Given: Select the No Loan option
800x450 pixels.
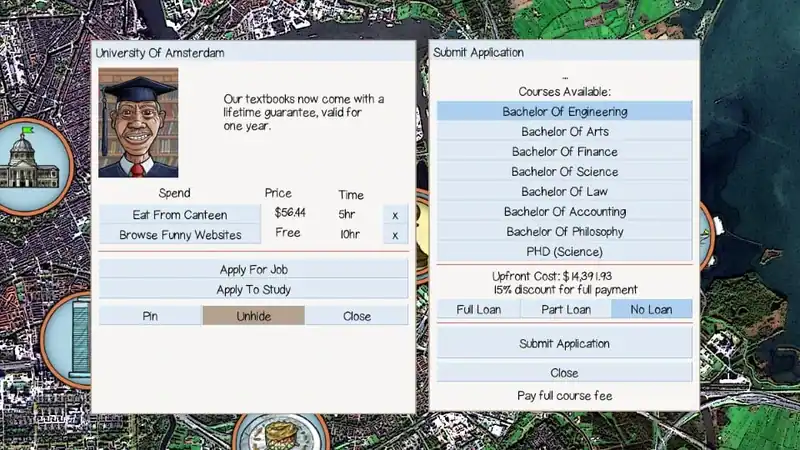Looking at the screenshot, I should [x=652, y=310].
